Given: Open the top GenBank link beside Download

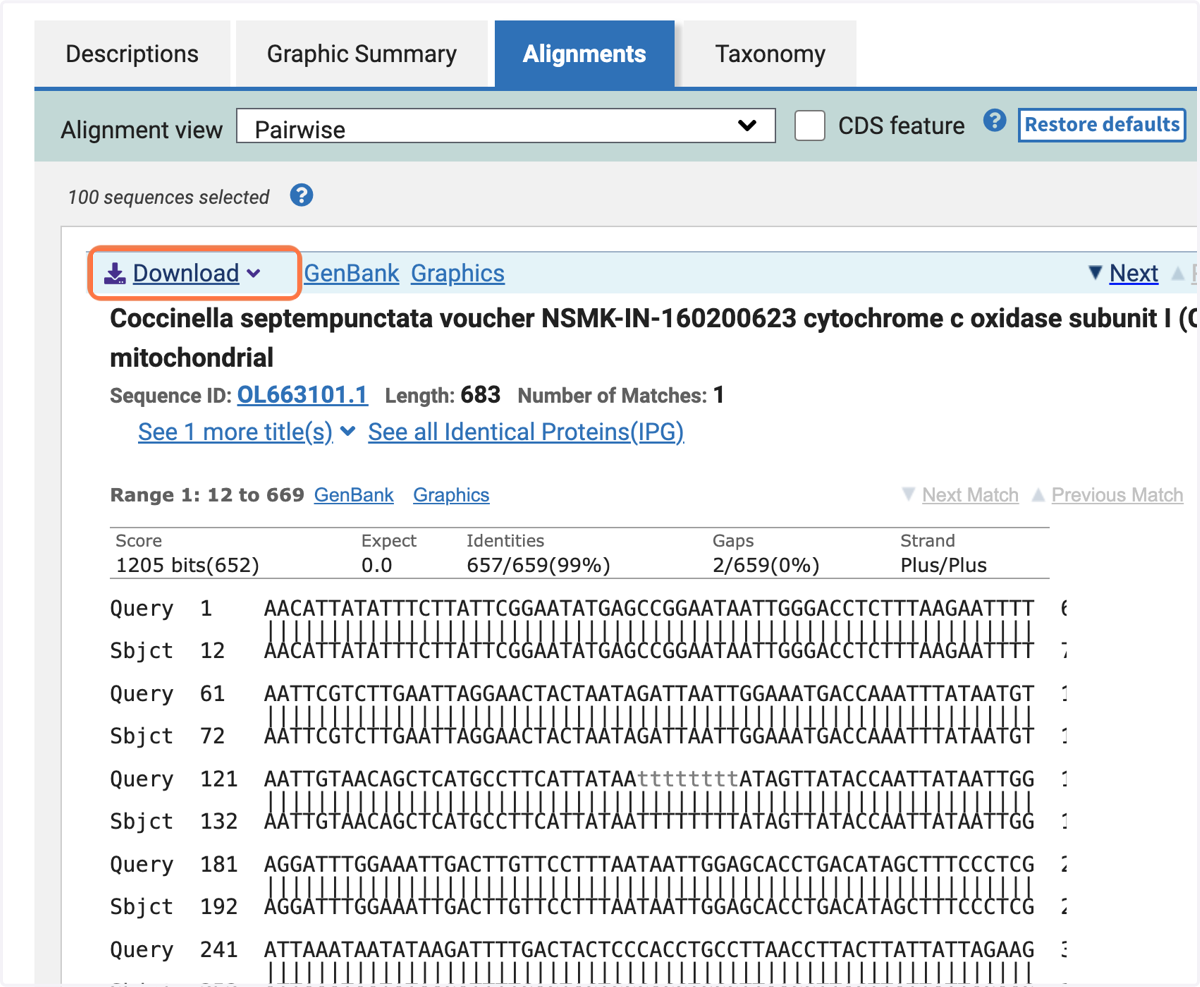Looking at the screenshot, I should point(351,273).
